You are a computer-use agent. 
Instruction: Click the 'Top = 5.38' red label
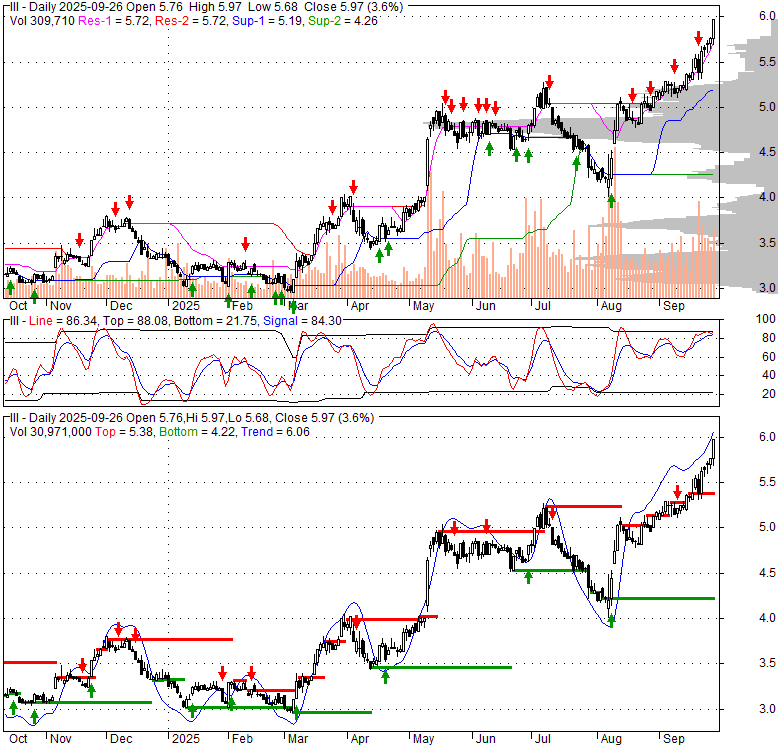[x=124, y=432]
